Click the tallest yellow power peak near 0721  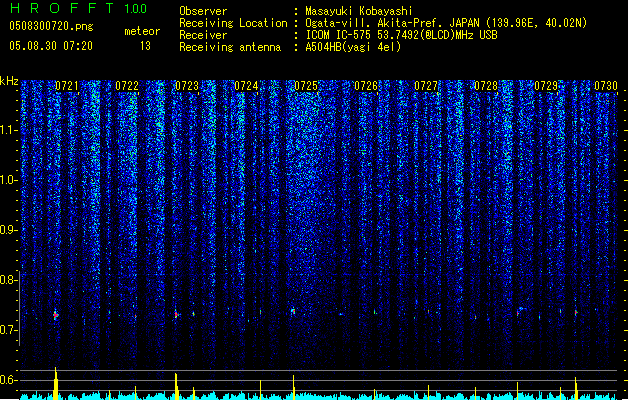[x=56, y=383]
